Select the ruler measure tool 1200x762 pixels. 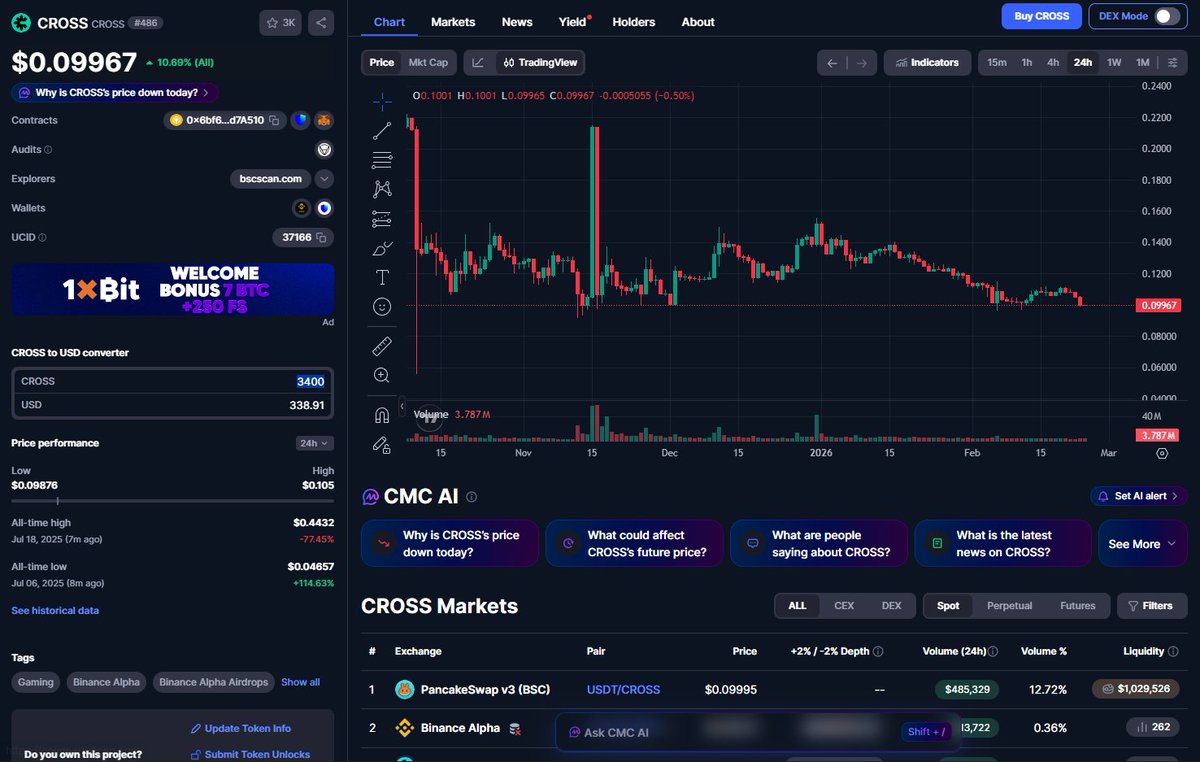pyautogui.click(x=382, y=346)
